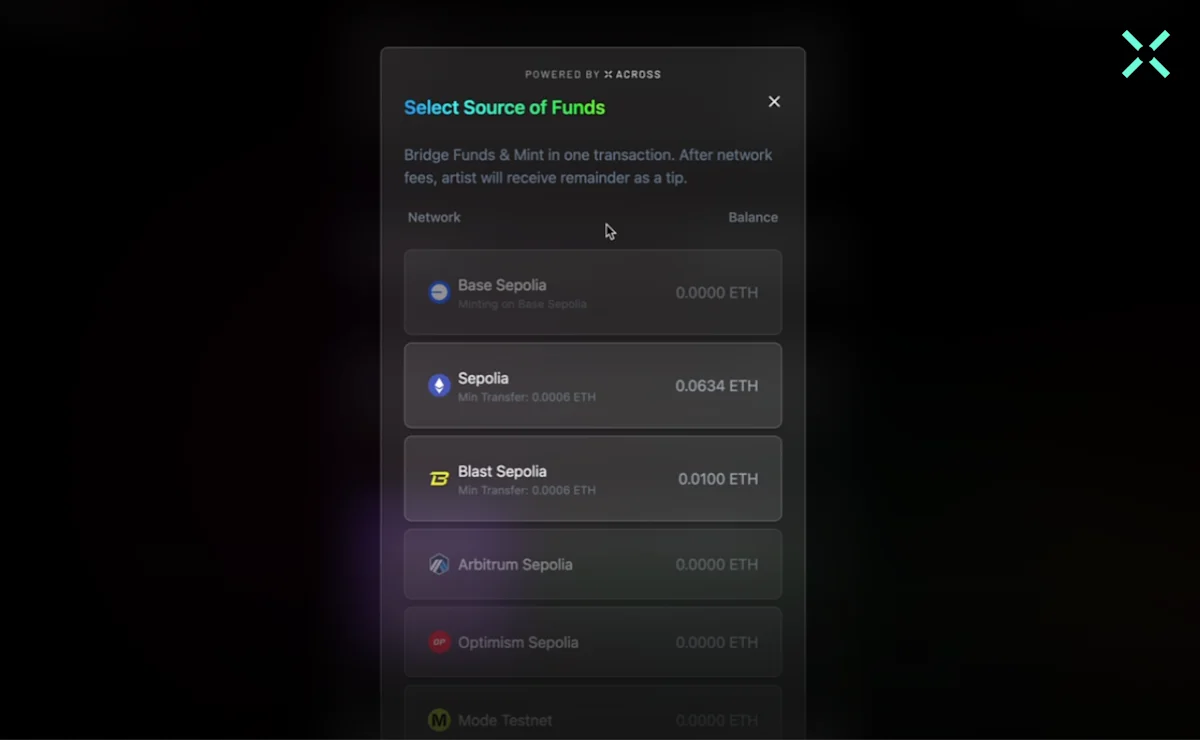Viewport: 1200px width, 740px height.
Task: Choose Sepolia as source of funds
Action: [x=593, y=385]
